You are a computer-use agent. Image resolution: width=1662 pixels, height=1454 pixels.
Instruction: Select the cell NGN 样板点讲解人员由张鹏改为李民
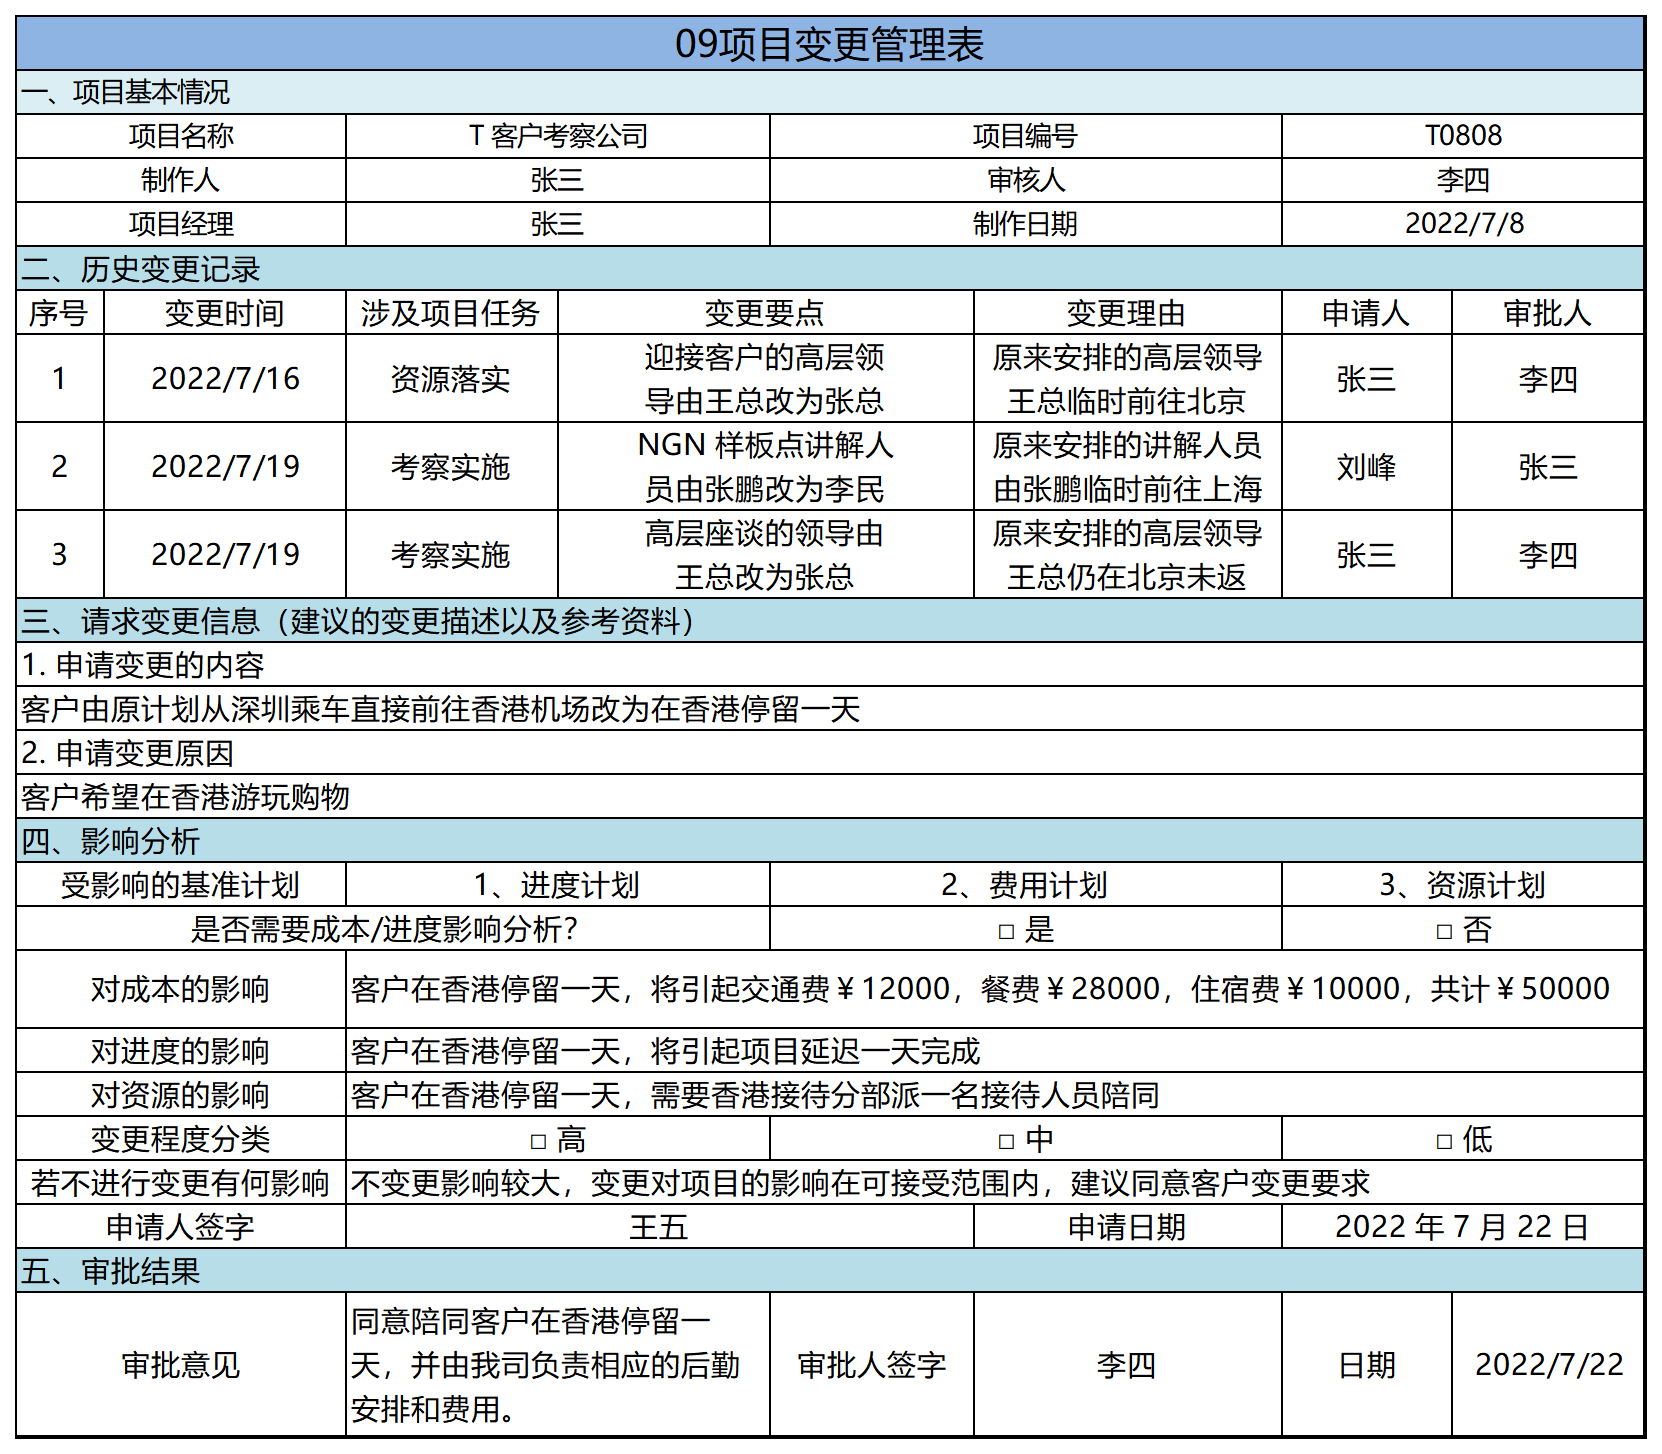(x=765, y=467)
